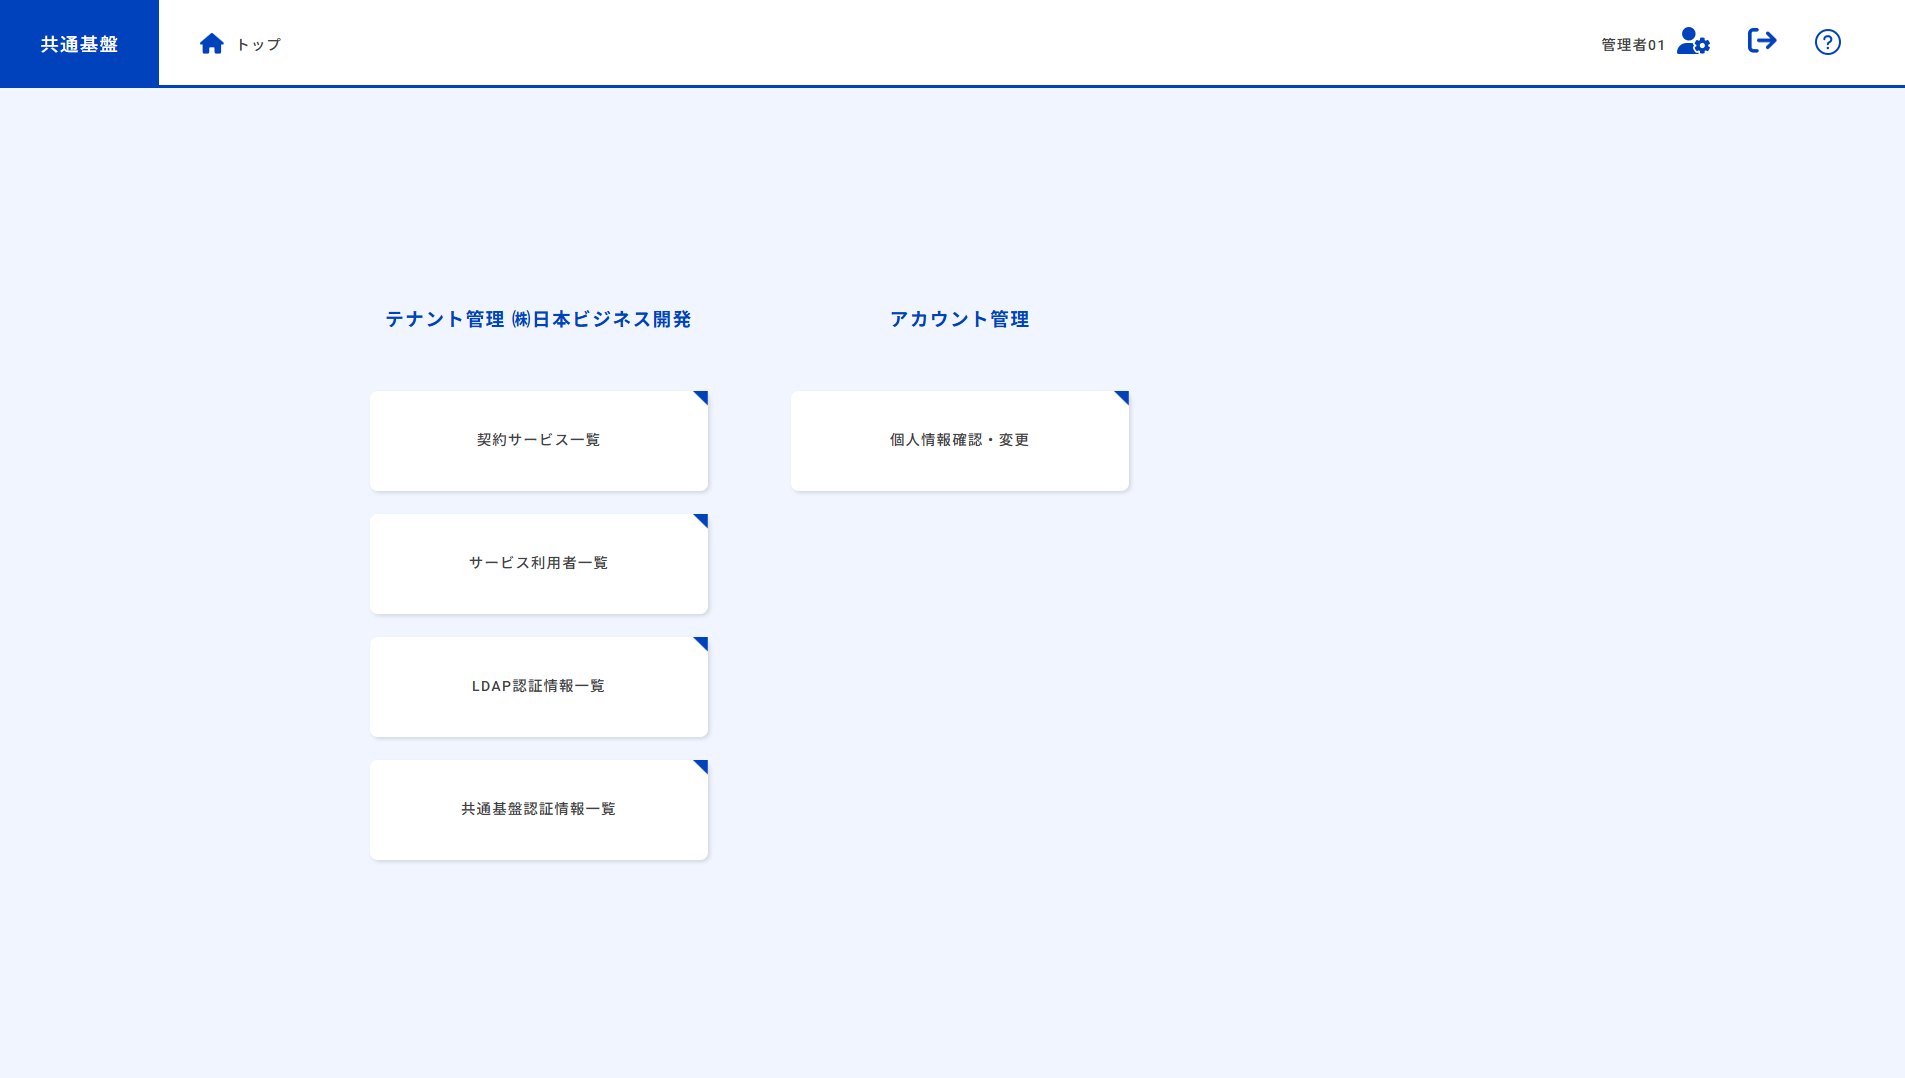
Task: Open help using the question mark icon
Action: click(1827, 41)
